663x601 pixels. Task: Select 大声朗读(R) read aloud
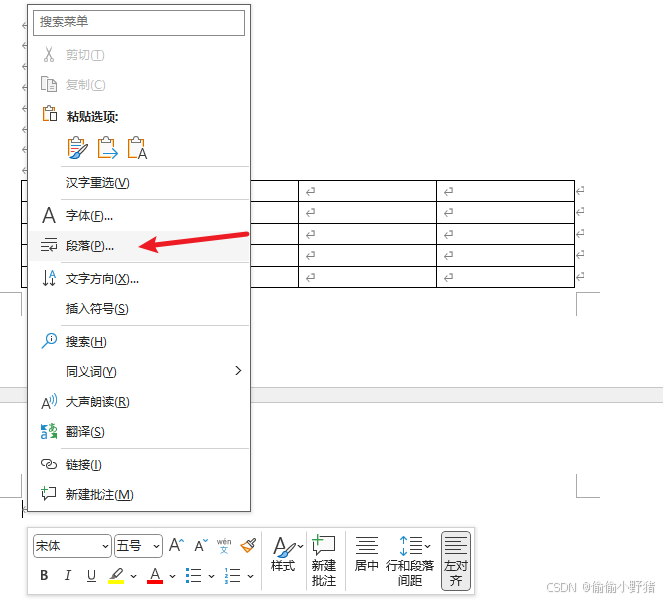coord(139,402)
